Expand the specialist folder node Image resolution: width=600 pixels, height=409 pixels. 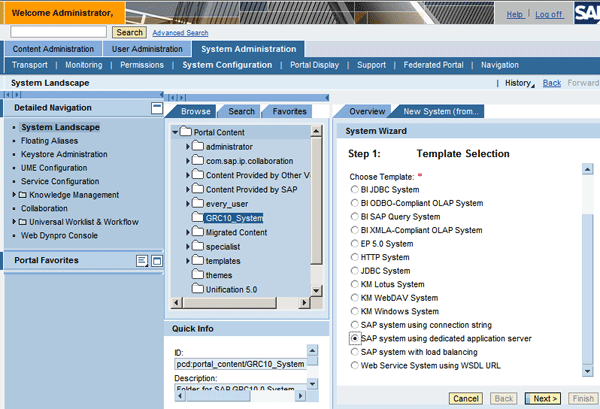[188, 246]
